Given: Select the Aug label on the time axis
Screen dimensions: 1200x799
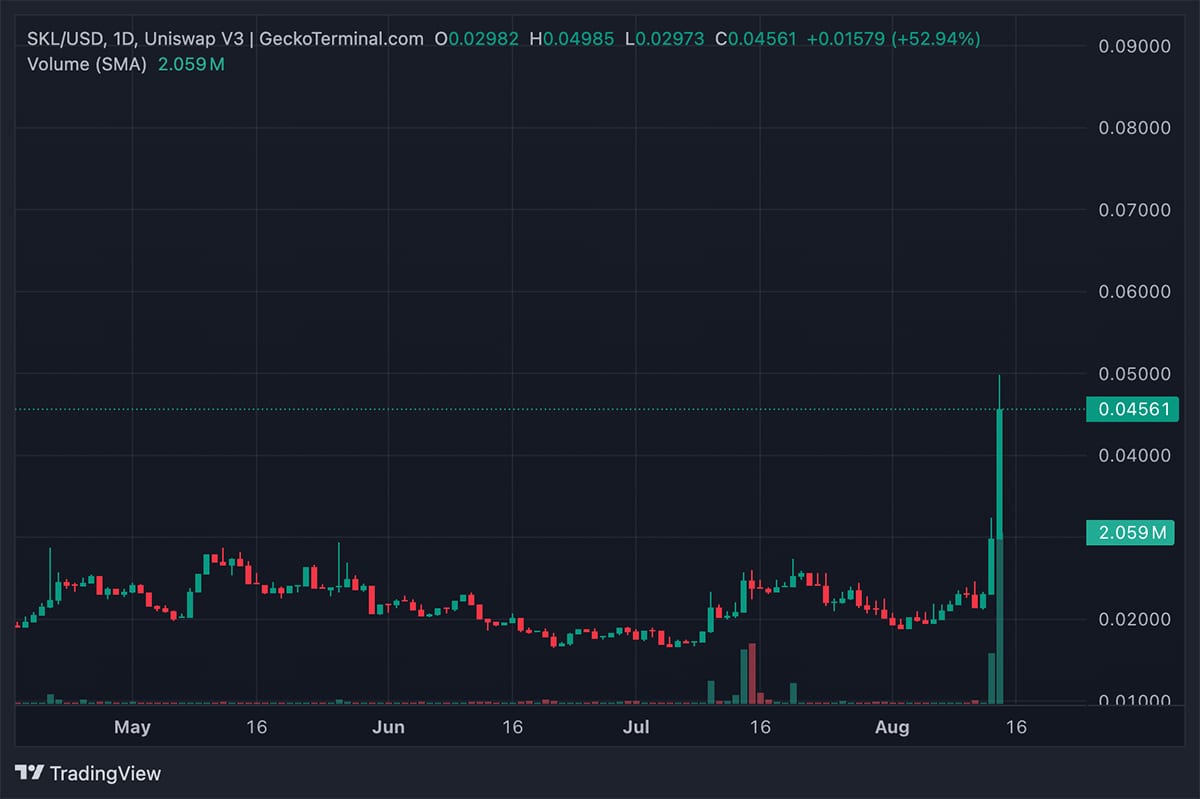Looking at the screenshot, I should coord(893,728).
